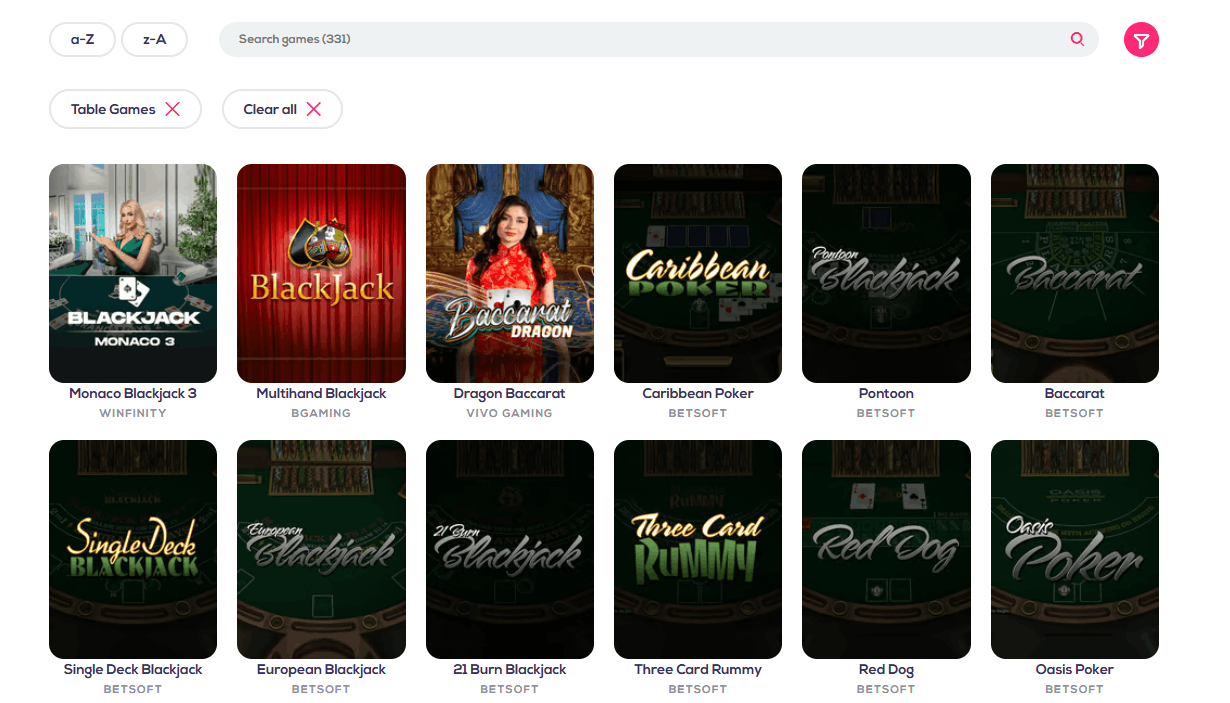
Task: Open Caribbean Poker game thumbnail
Action: (x=698, y=273)
